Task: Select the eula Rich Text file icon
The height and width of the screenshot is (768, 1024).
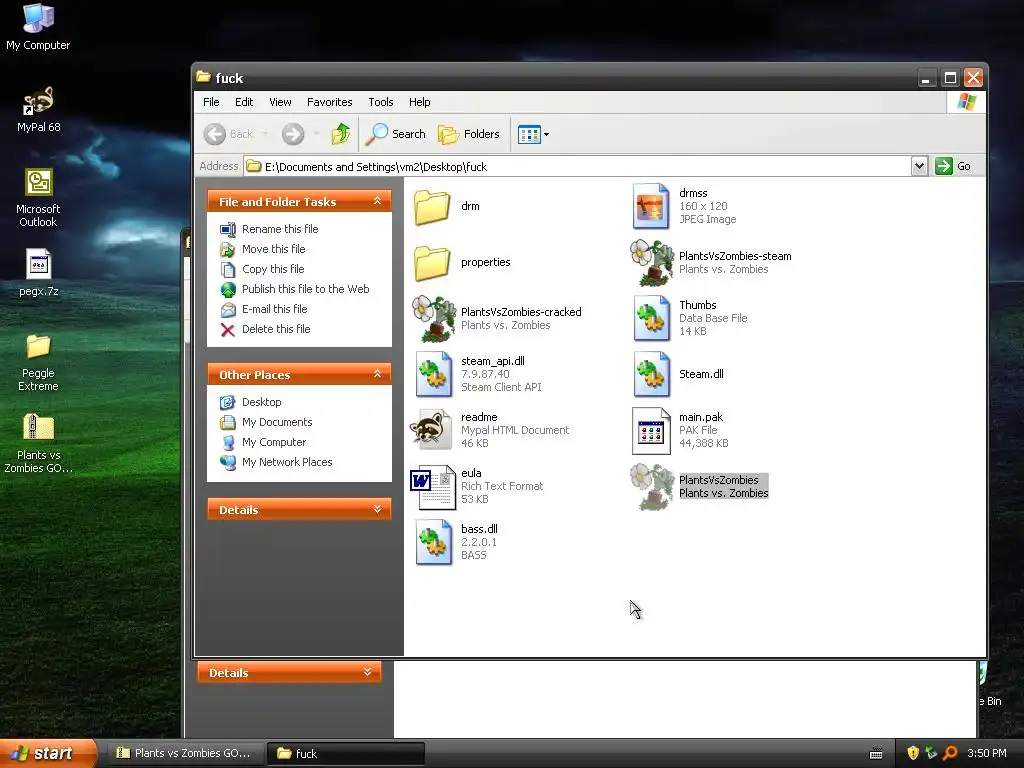Action: [433, 487]
